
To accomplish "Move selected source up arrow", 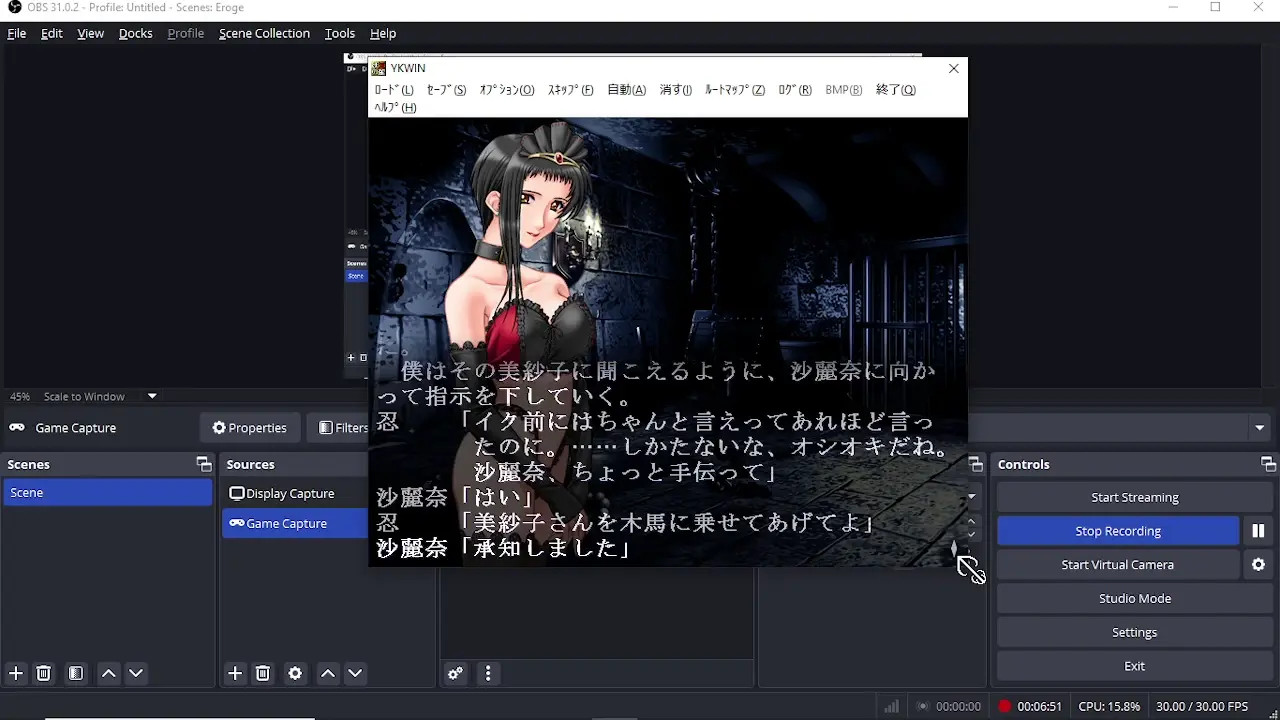I will [x=327, y=674].
